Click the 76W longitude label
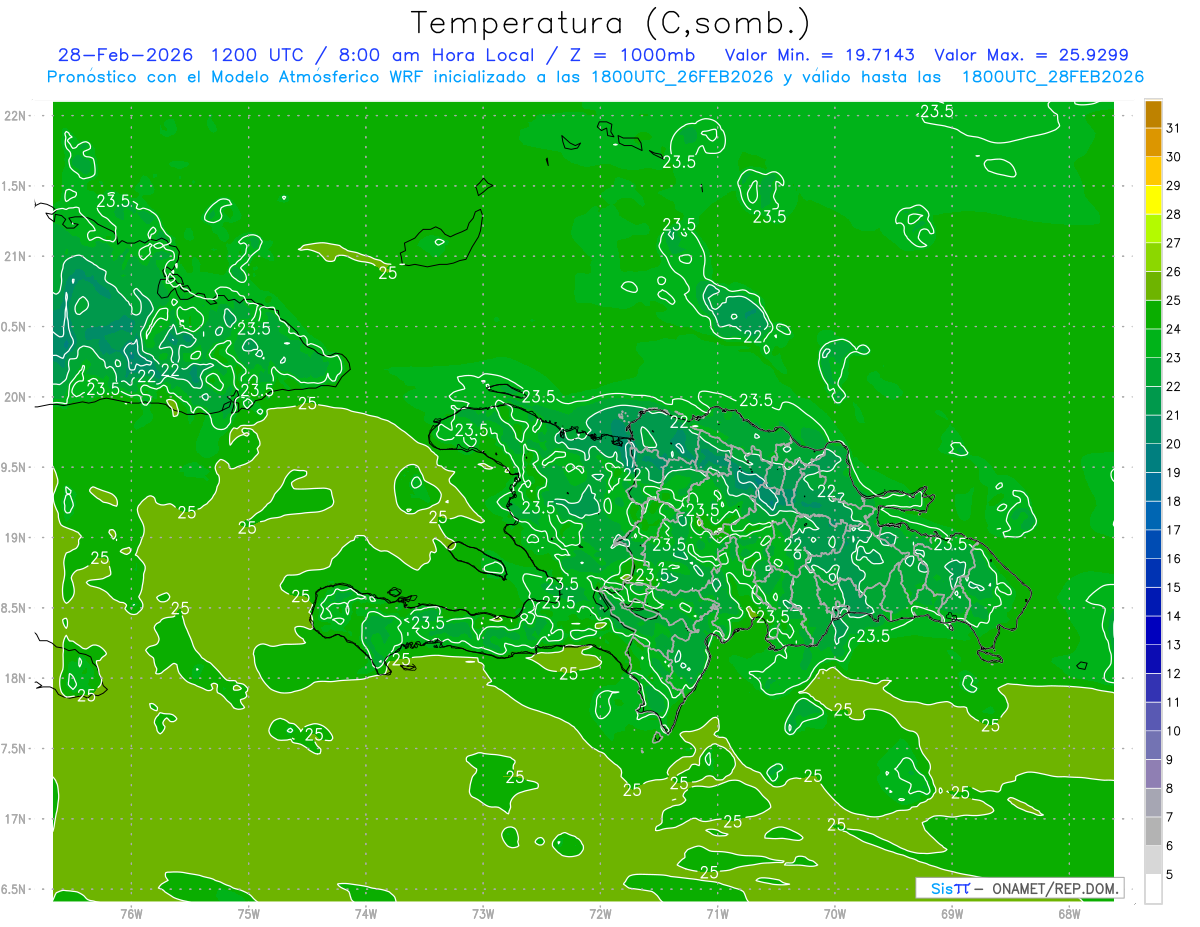This screenshot has height=927, width=1200. point(131,913)
